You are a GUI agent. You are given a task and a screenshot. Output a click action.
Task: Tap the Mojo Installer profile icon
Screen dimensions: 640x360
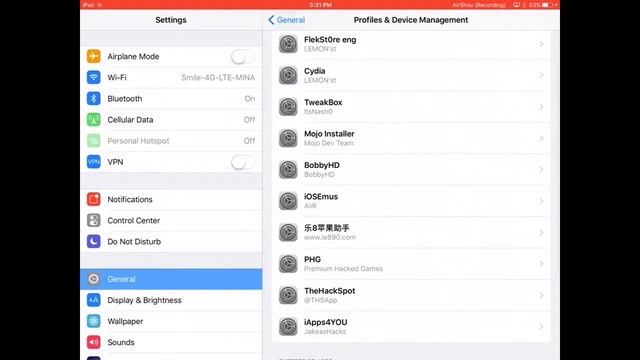tap(288, 138)
